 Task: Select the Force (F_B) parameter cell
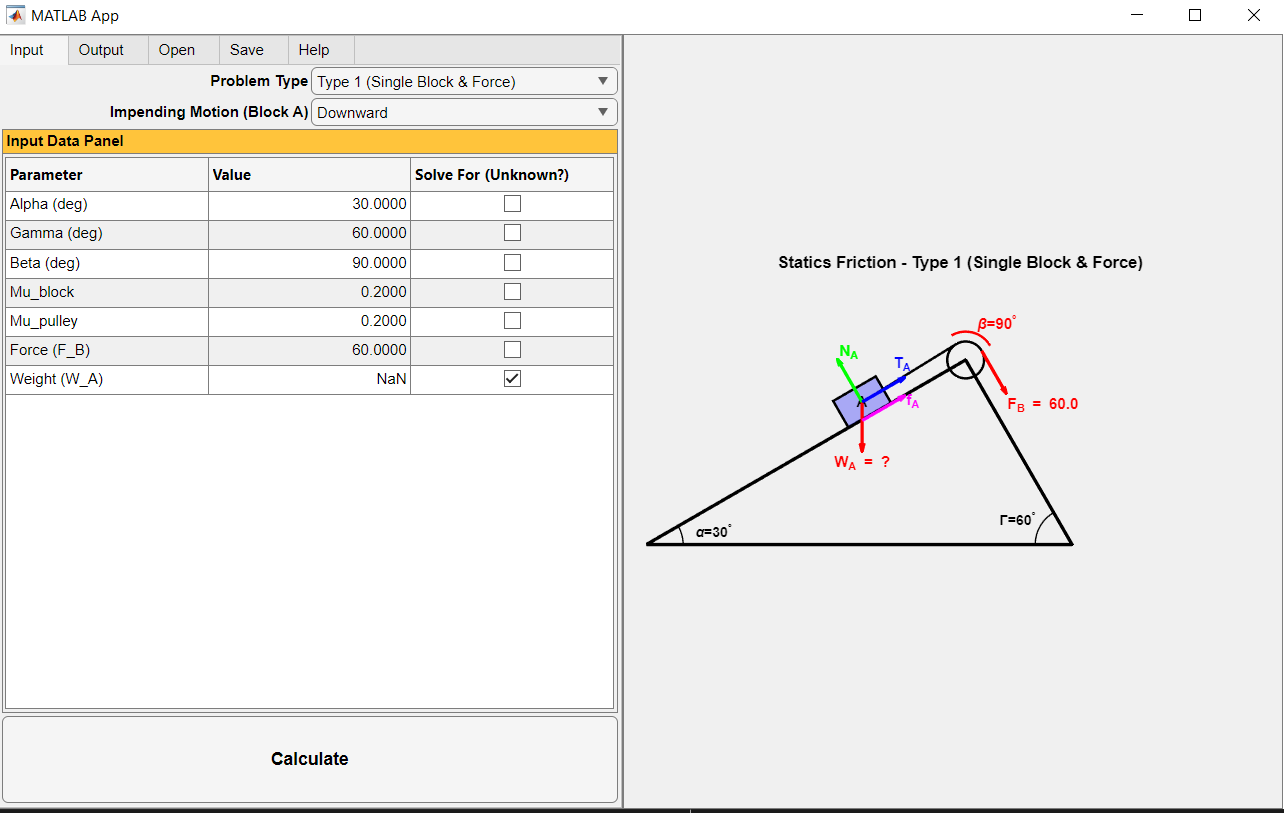click(107, 350)
